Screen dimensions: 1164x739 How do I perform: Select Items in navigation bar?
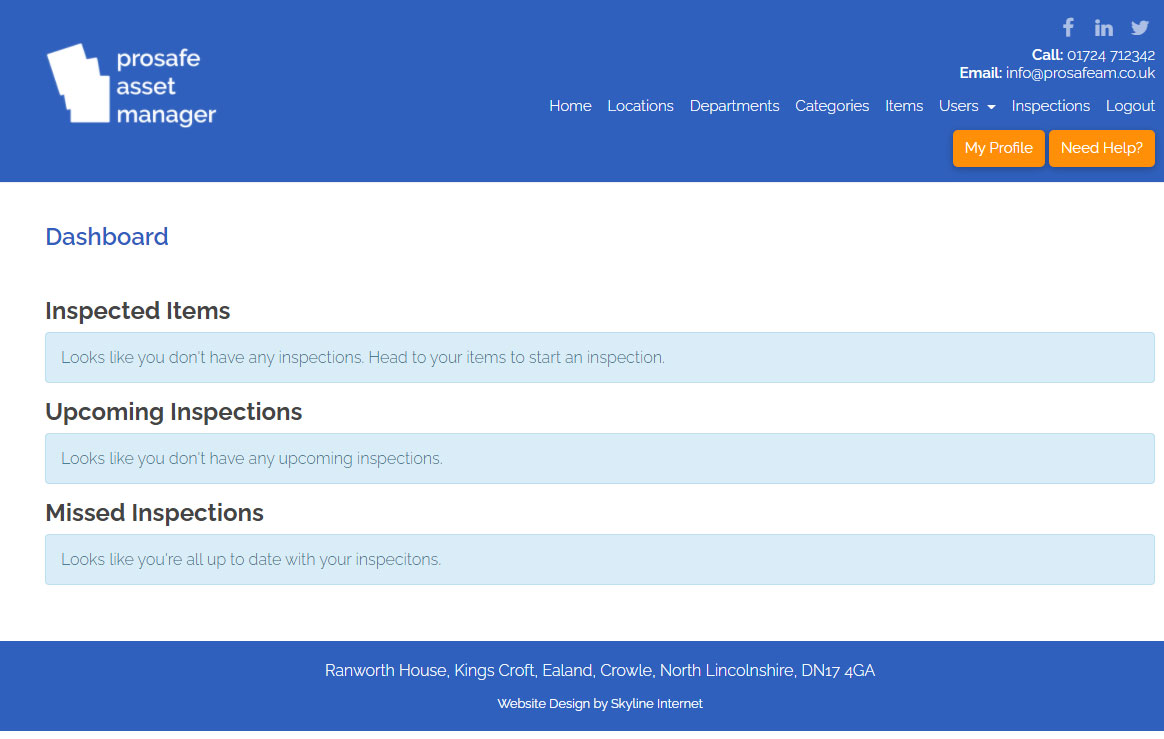(904, 106)
